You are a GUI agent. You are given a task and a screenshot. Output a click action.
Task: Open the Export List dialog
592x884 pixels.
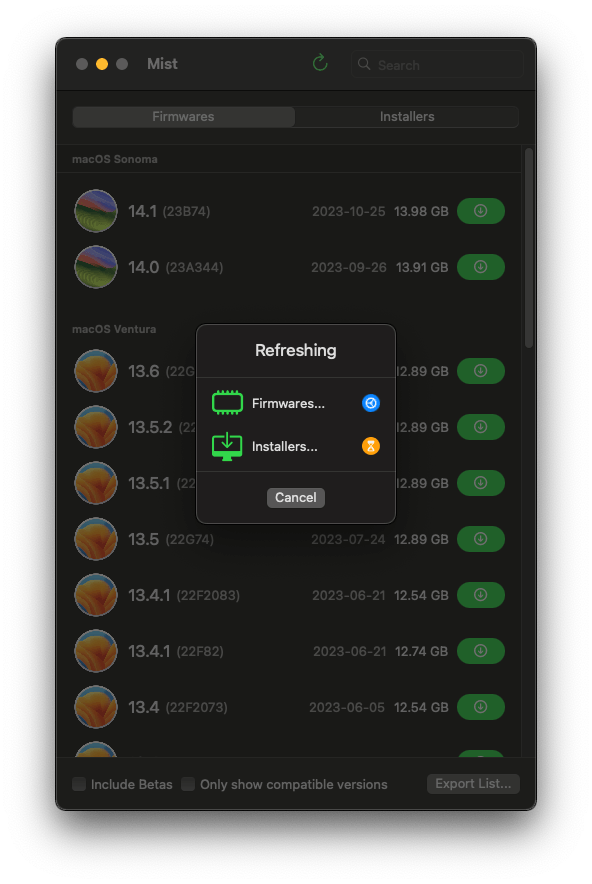pos(473,784)
